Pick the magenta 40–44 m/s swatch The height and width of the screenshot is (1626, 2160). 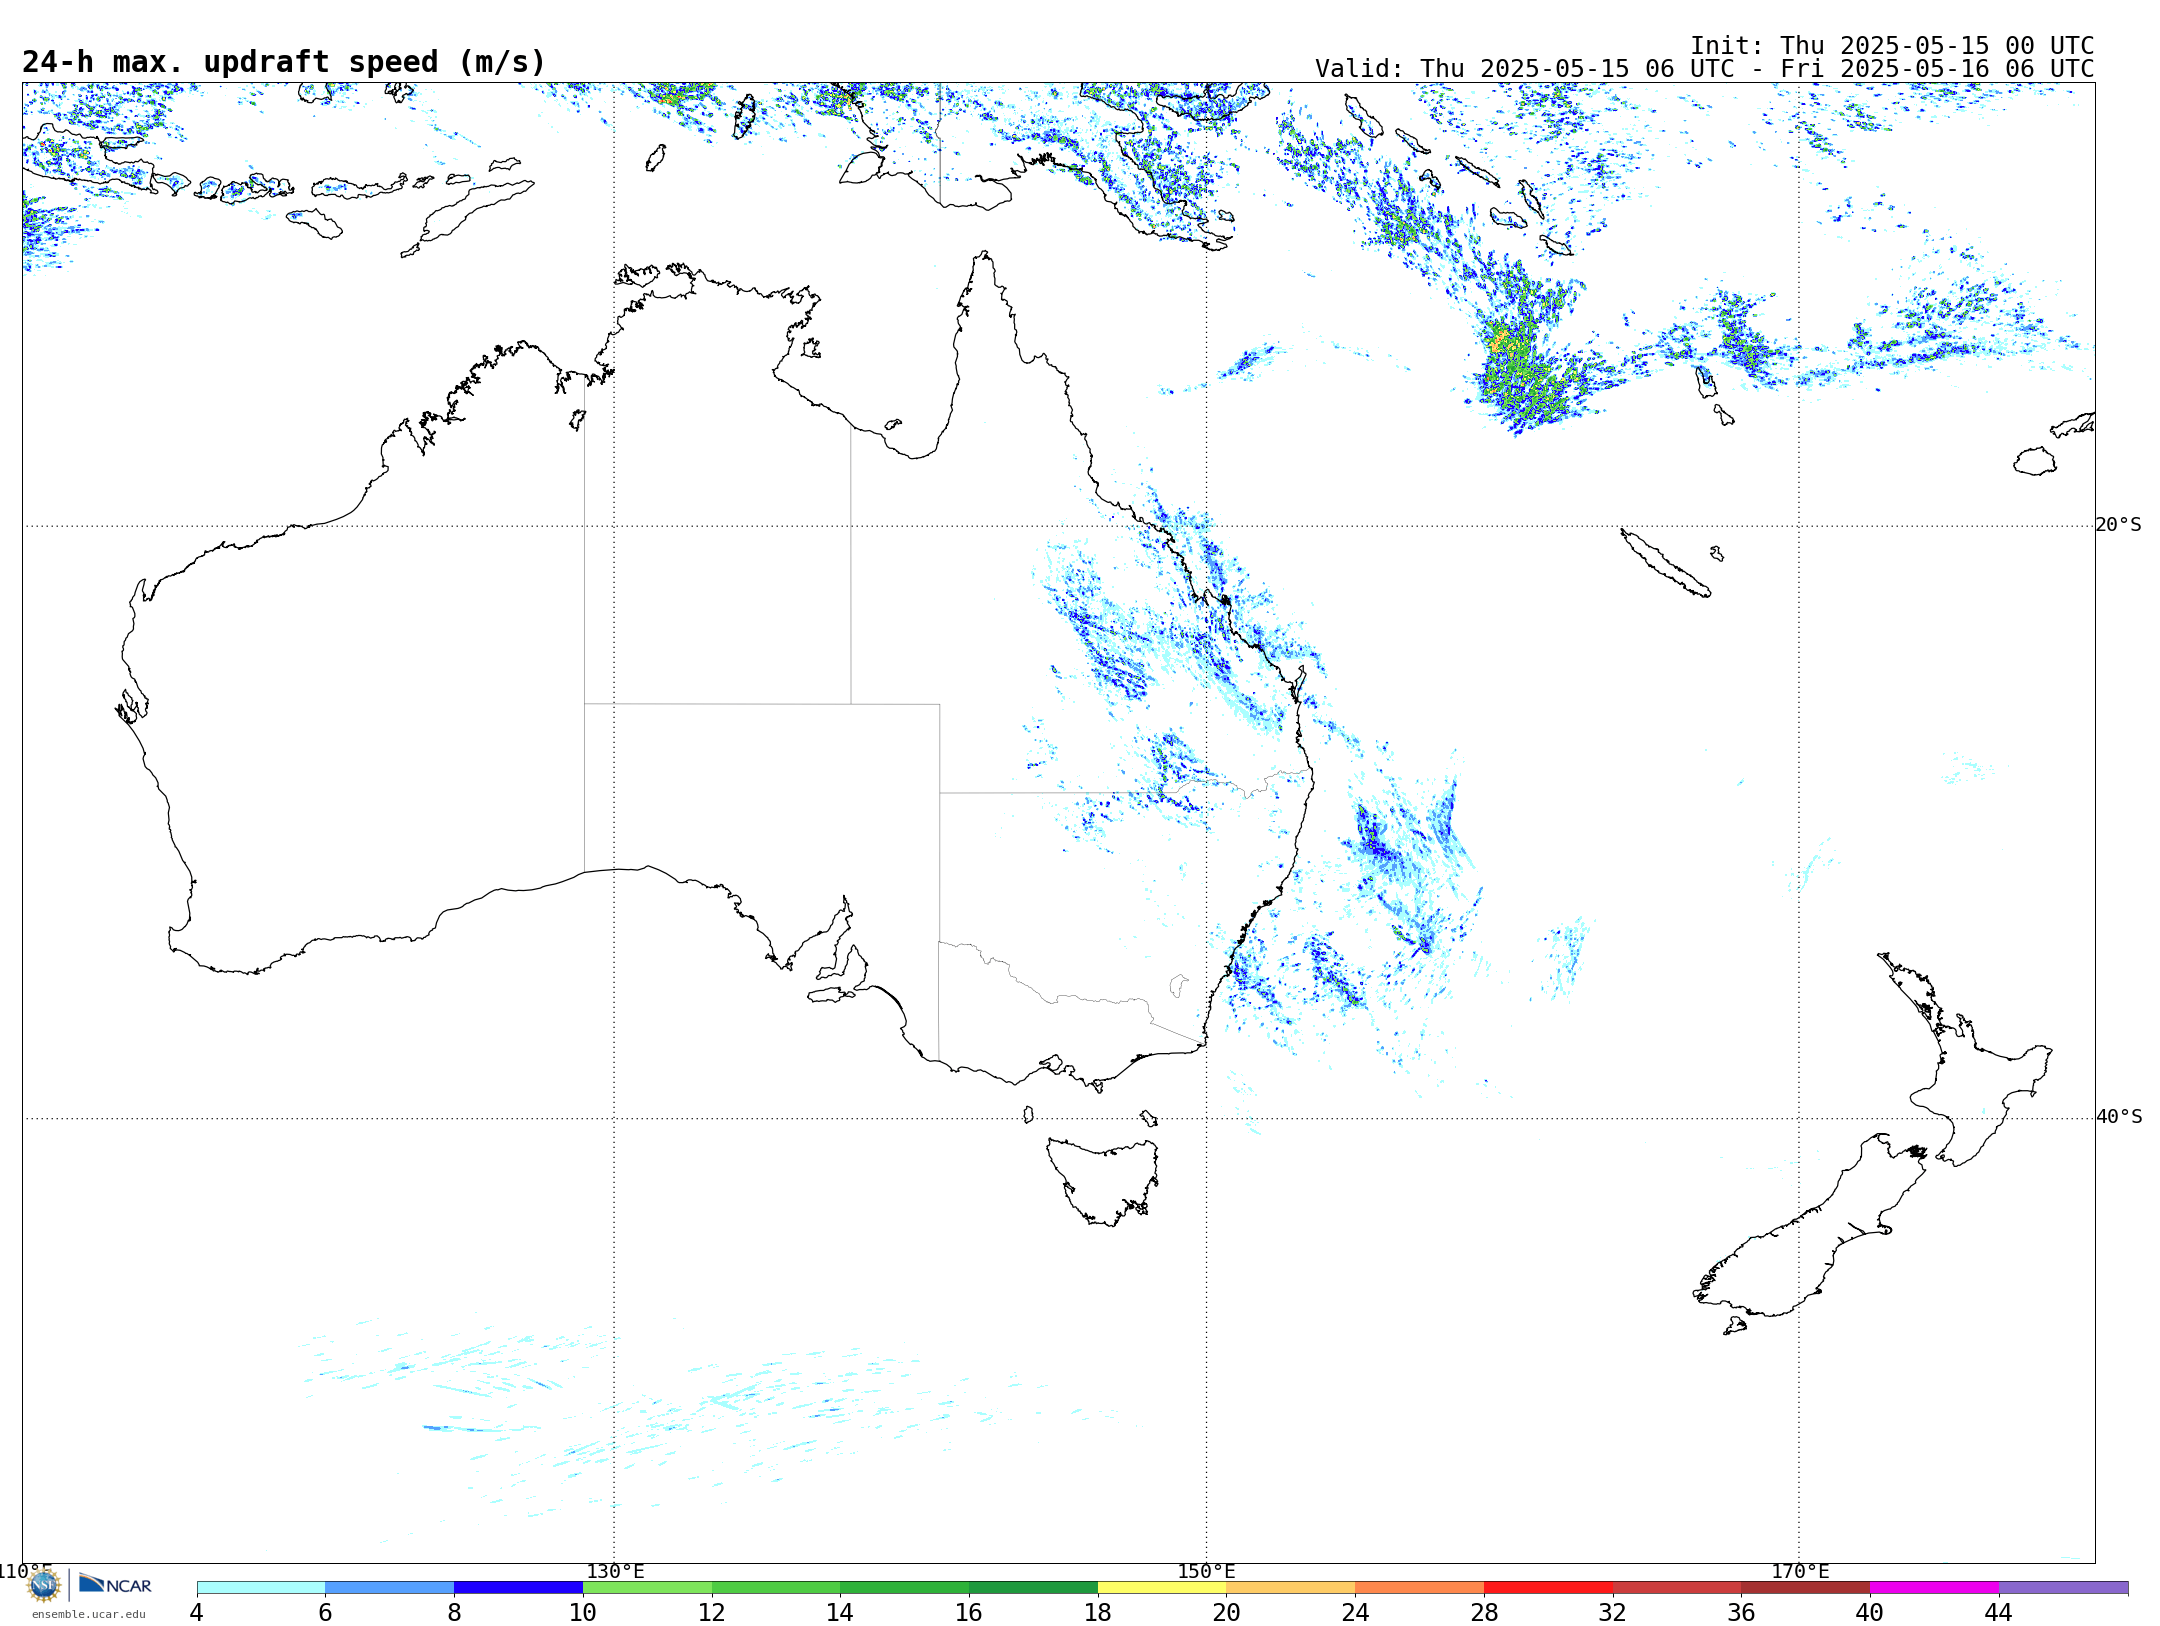coord(1934,1588)
